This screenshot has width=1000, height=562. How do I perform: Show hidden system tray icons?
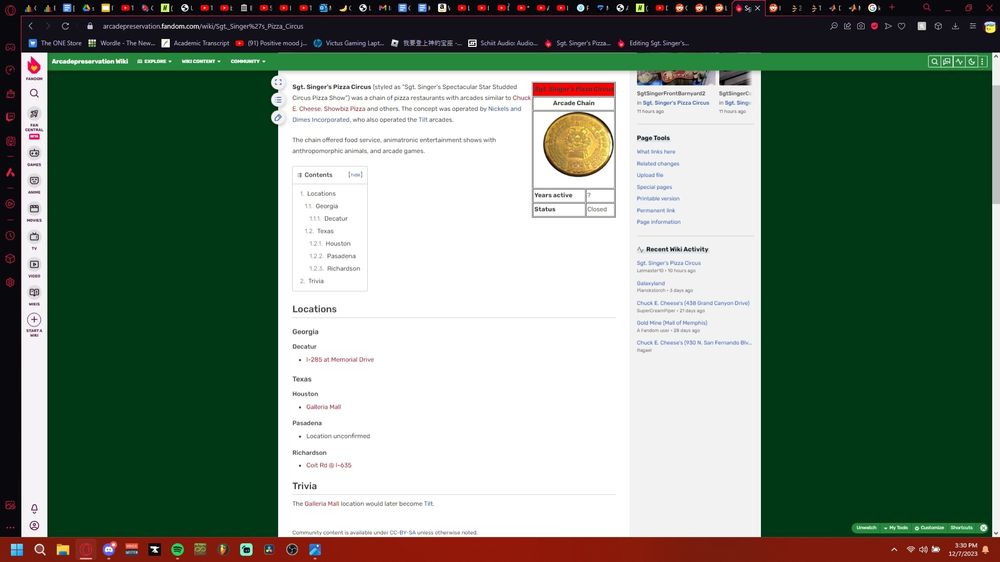coord(893,549)
